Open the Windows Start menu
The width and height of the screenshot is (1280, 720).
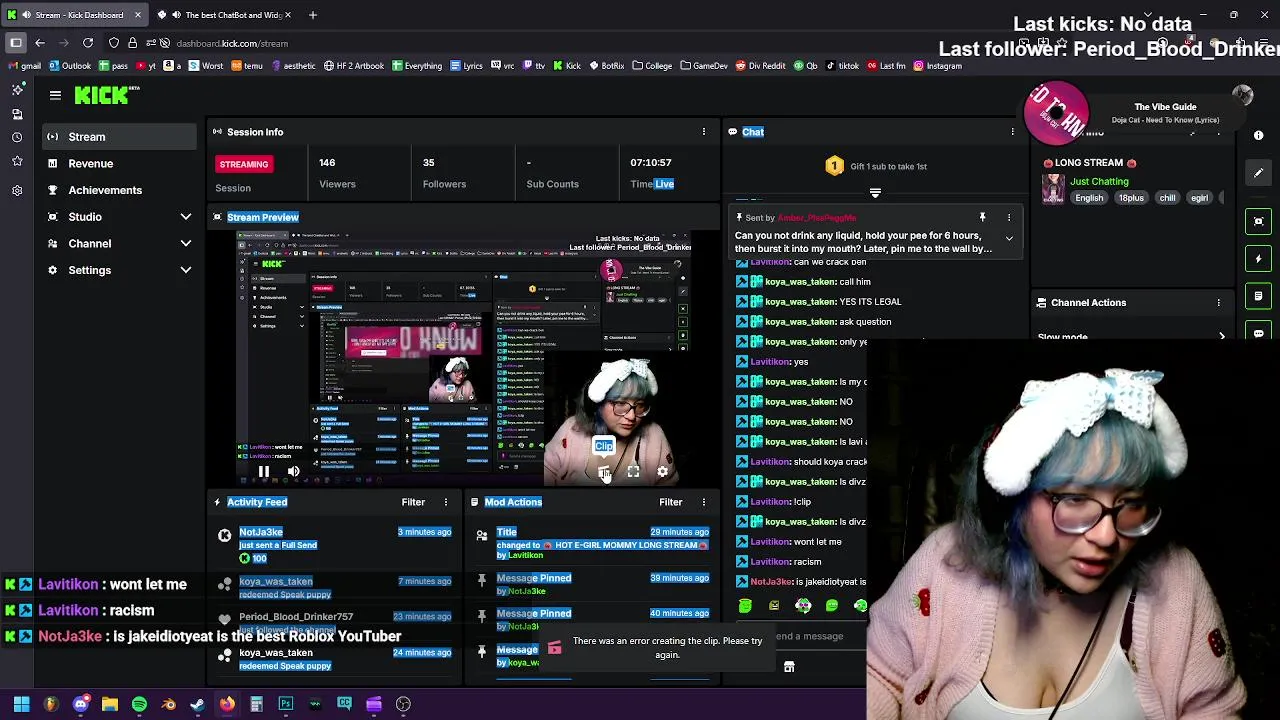[x=21, y=704]
